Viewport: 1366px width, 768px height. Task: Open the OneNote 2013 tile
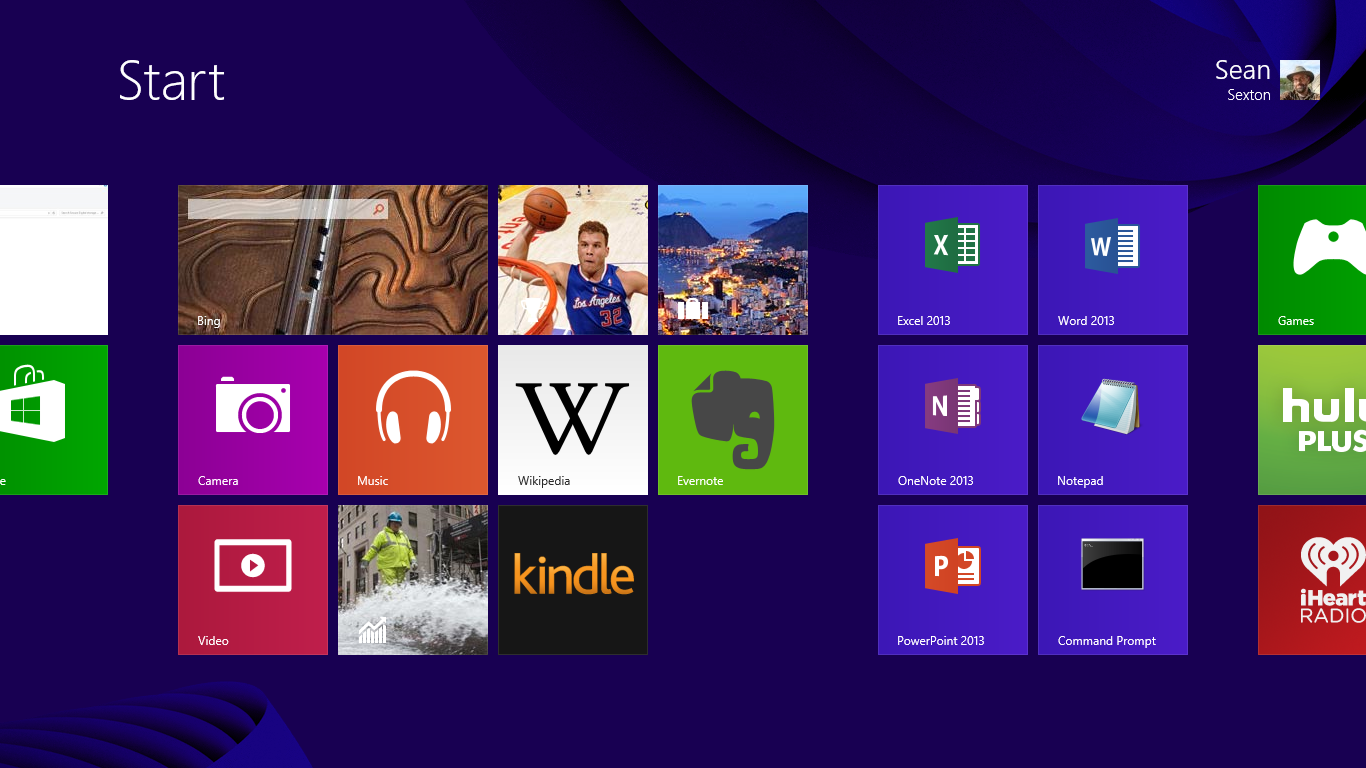(x=952, y=420)
